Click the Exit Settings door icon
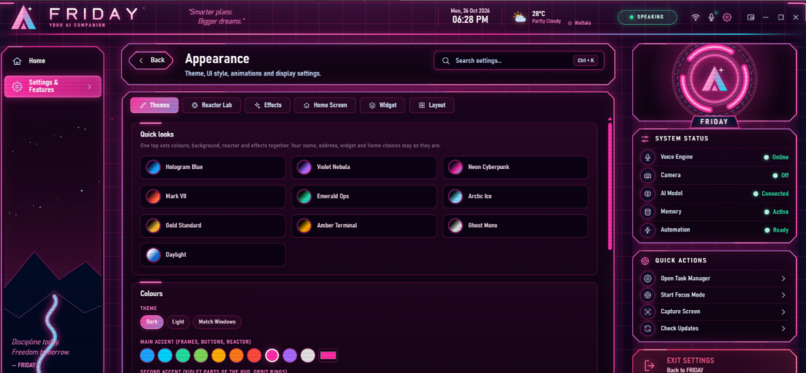The width and height of the screenshot is (806, 373). tap(649, 365)
